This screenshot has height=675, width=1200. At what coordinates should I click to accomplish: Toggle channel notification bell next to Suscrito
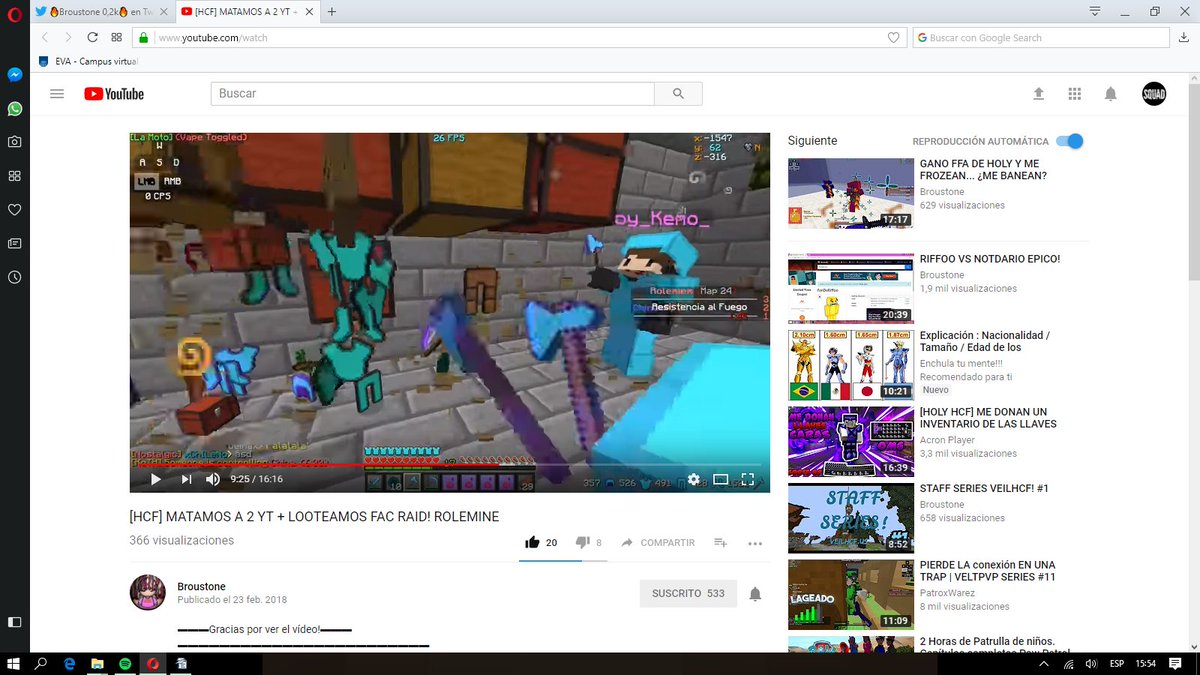click(x=755, y=594)
